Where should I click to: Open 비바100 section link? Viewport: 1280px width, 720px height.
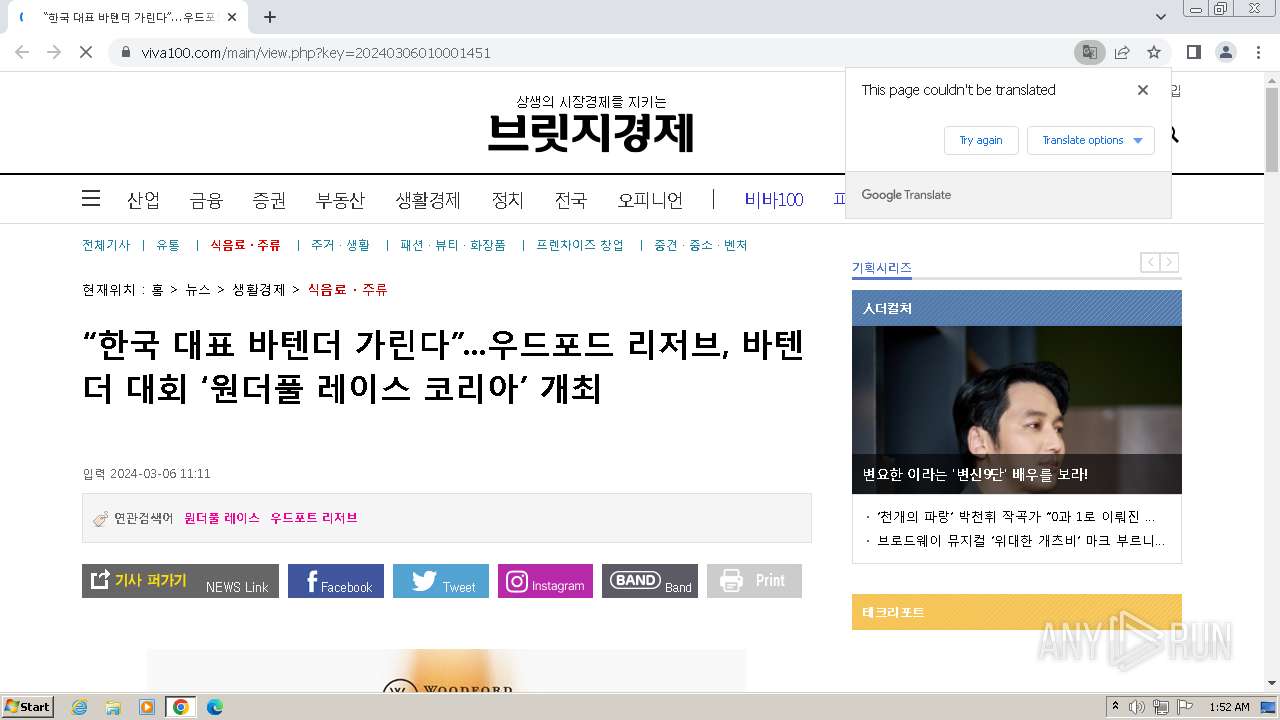point(774,200)
